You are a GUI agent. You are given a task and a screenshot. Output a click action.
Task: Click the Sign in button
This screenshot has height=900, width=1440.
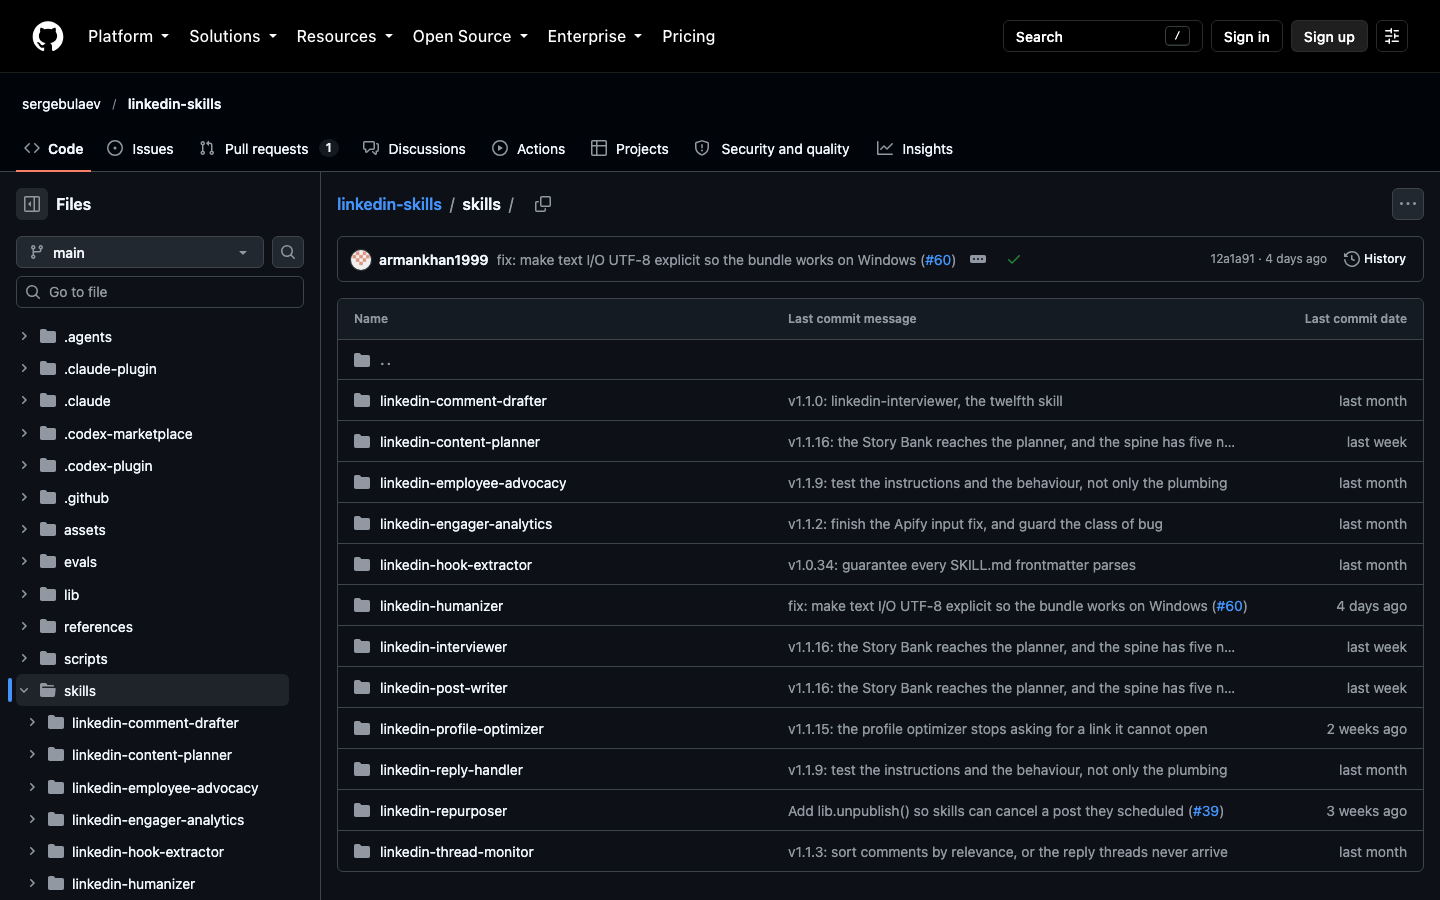pyautogui.click(x=1246, y=36)
